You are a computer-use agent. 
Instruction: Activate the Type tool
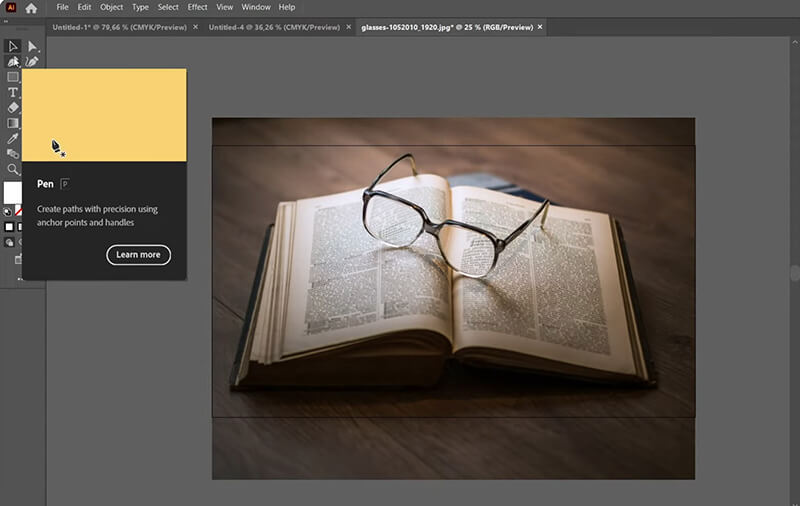pyautogui.click(x=13, y=92)
